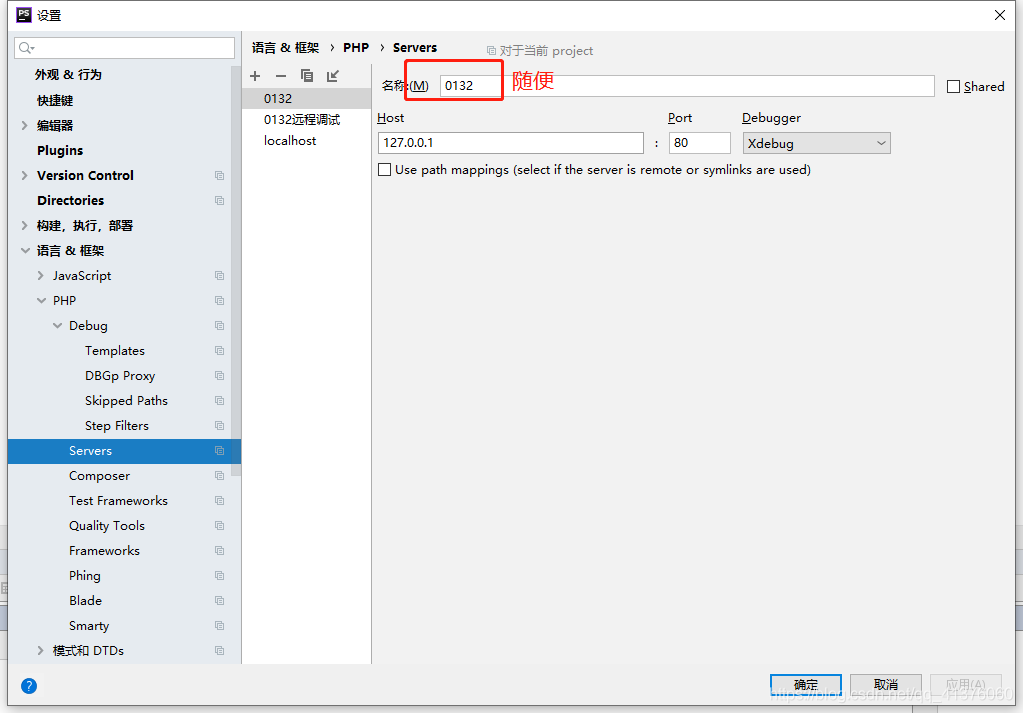
Task: Open the Debugger Xdebug dropdown
Action: 816,143
